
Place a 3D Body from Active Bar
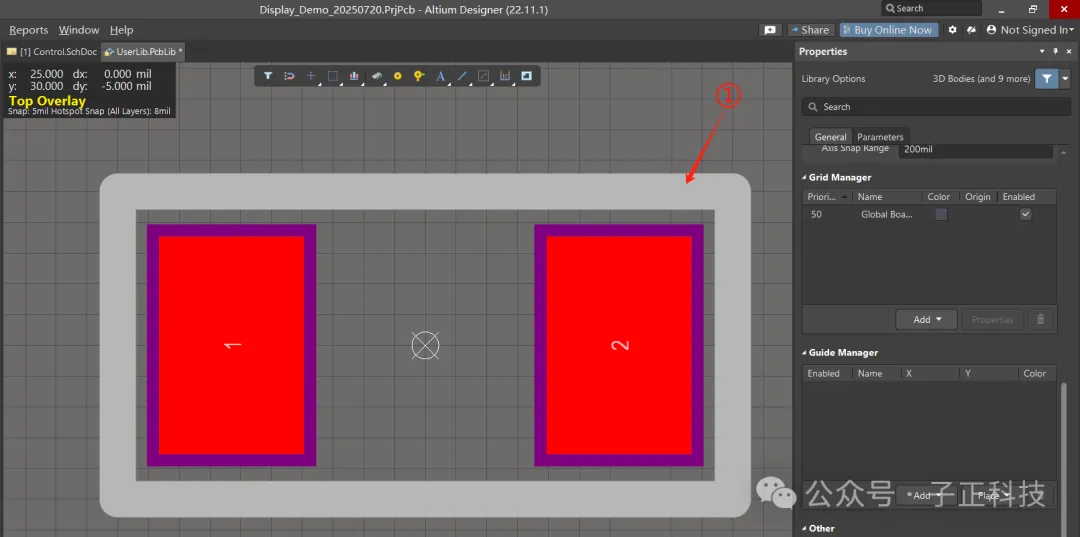tap(376, 76)
